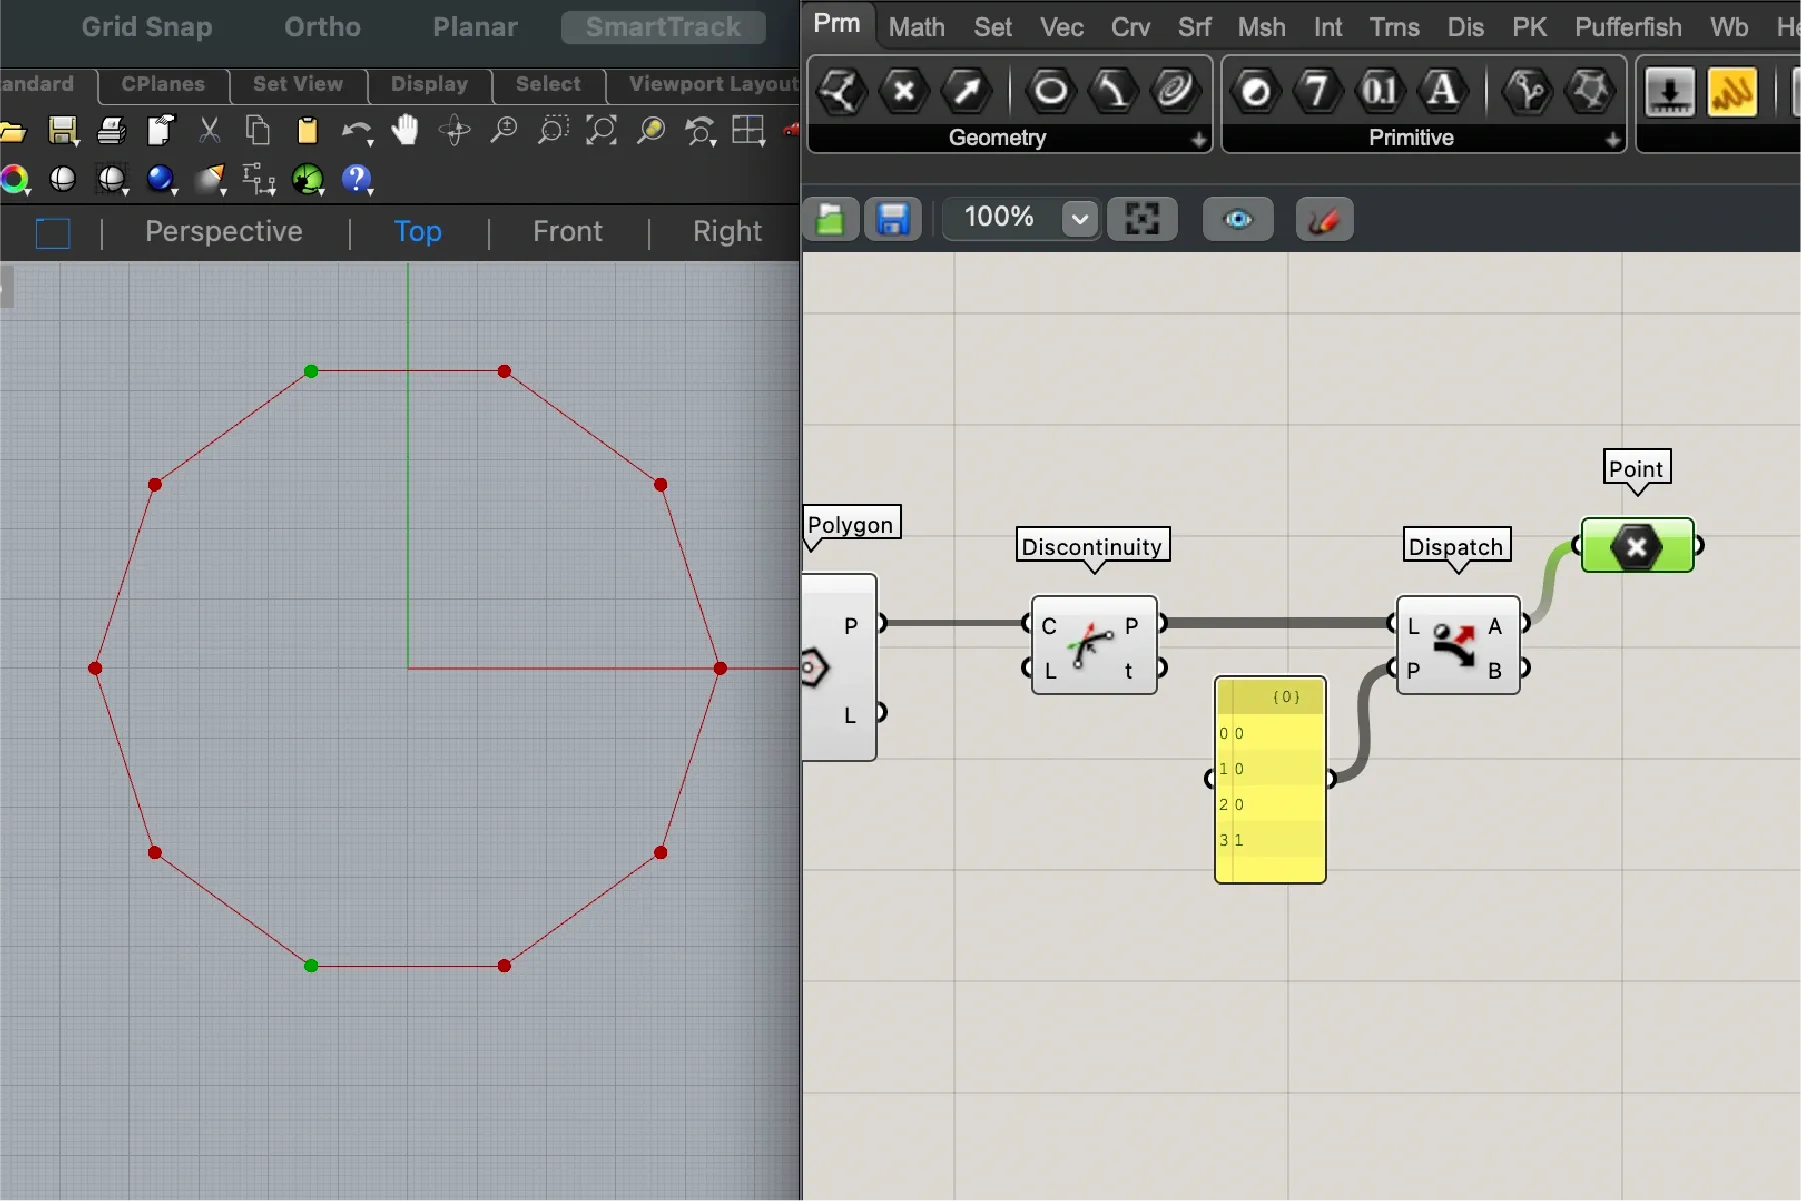Select the Text parameter icon (A)
The width and height of the screenshot is (1801, 1201).
[x=1441, y=91]
